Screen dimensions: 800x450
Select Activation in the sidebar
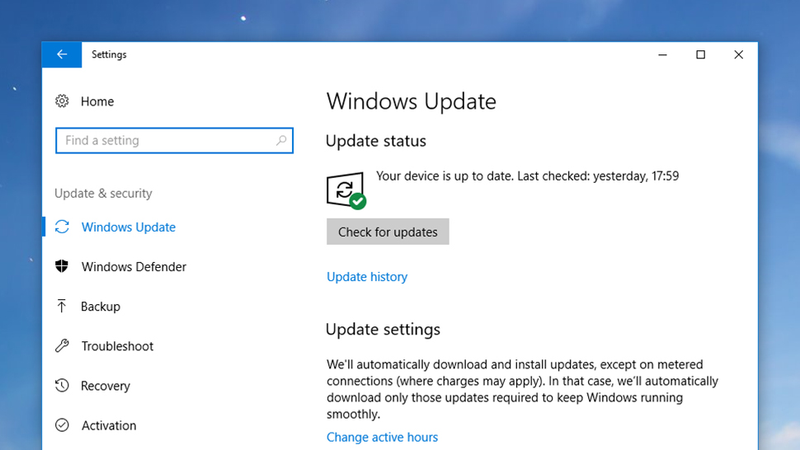tap(109, 425)
